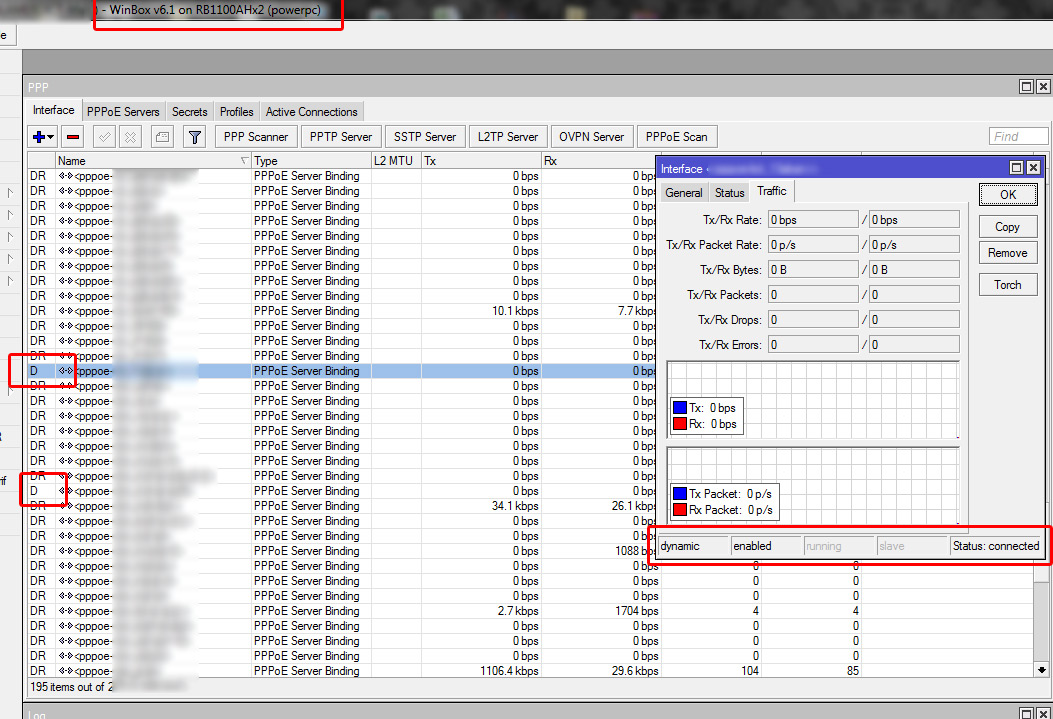Open dropdown arrow beside the add button

(x=51, y=138)
